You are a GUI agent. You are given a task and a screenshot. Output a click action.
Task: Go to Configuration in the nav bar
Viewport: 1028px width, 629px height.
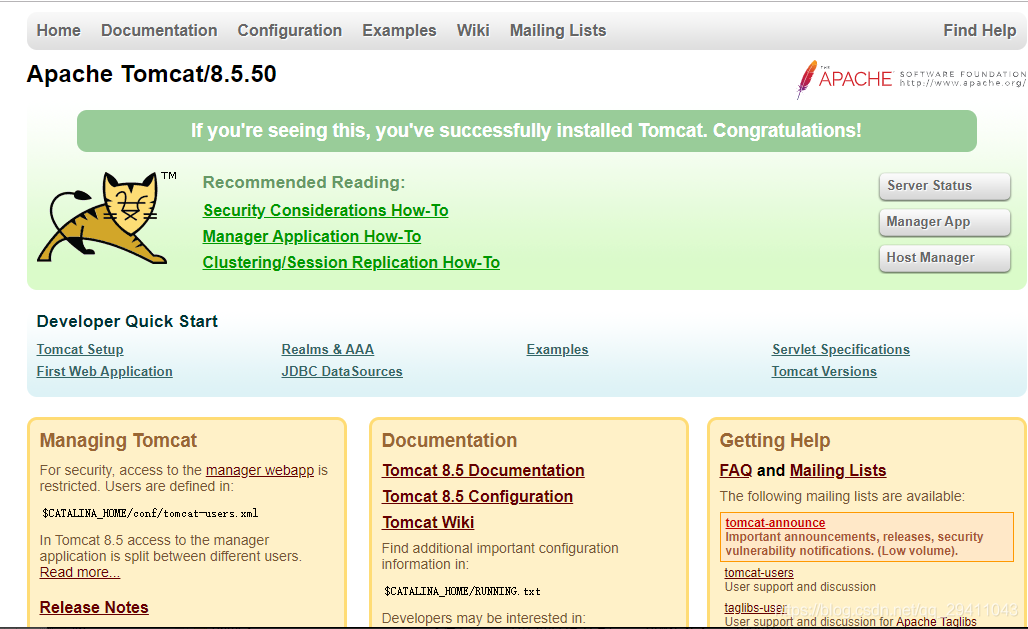point(290,30)
